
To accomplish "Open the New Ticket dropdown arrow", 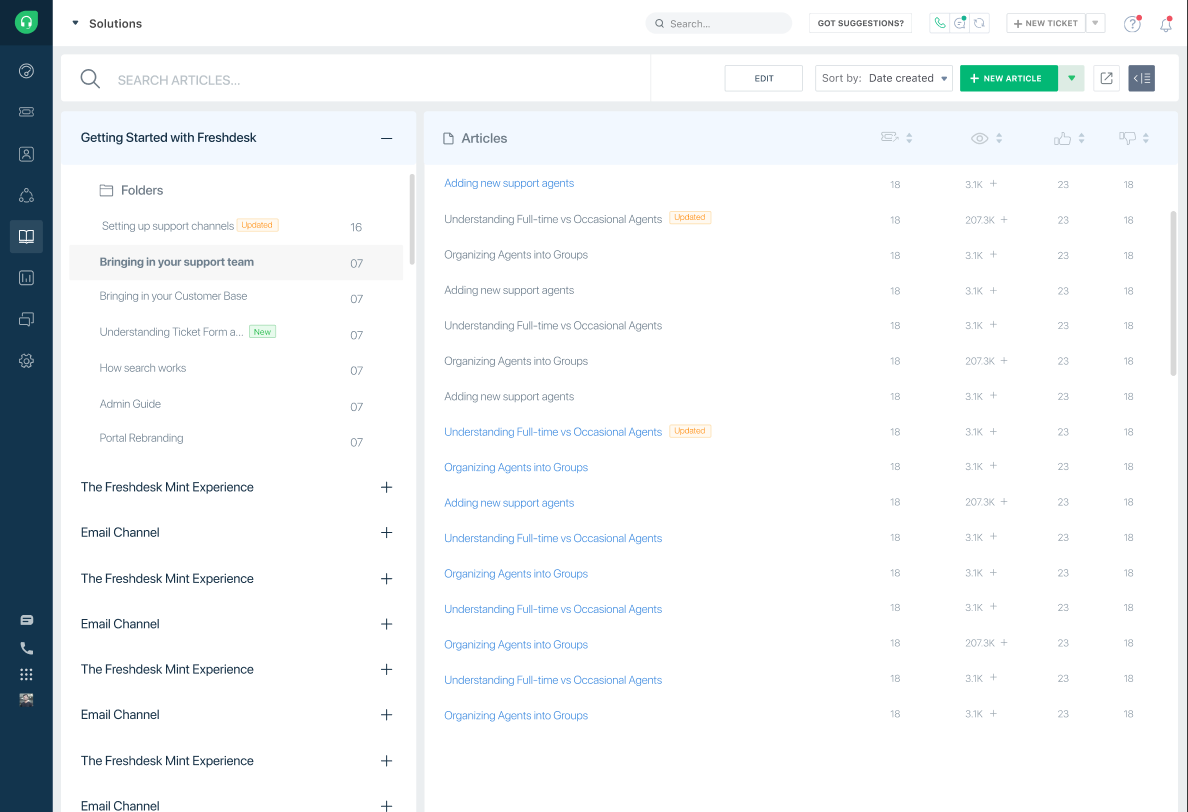I will [1096, 23].
